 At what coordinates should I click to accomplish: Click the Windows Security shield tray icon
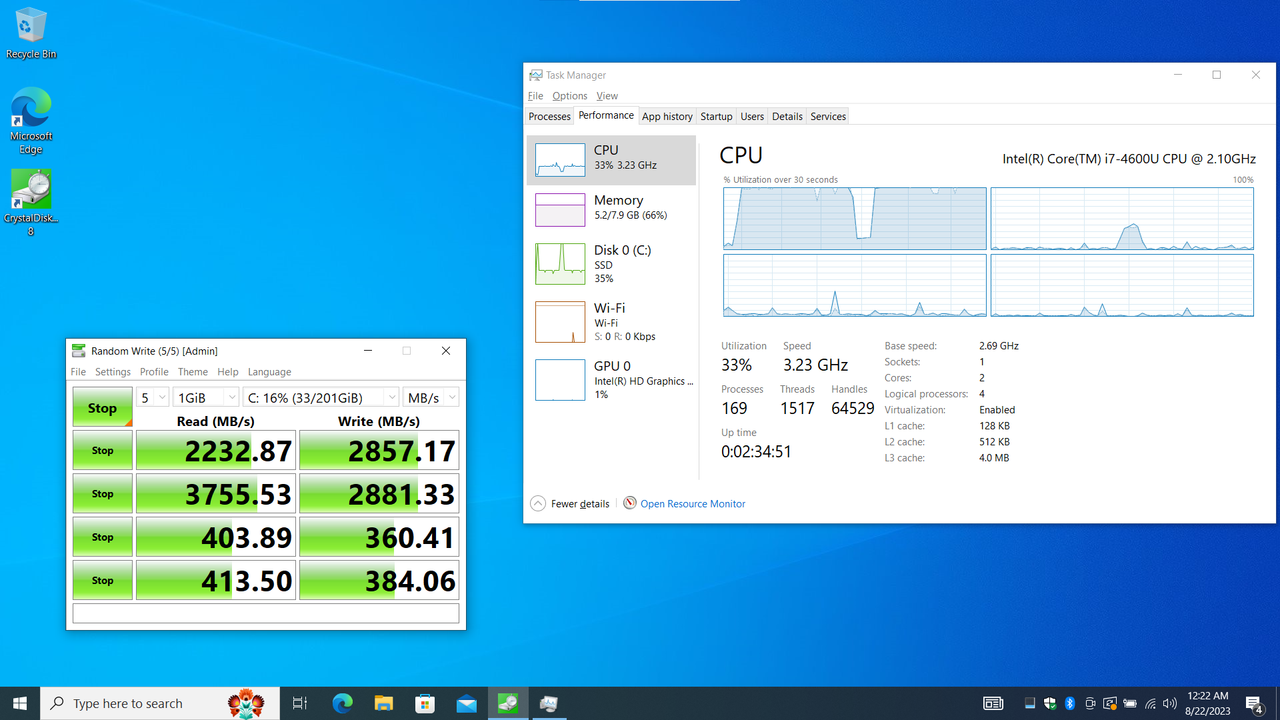[x=1050, y=703]
